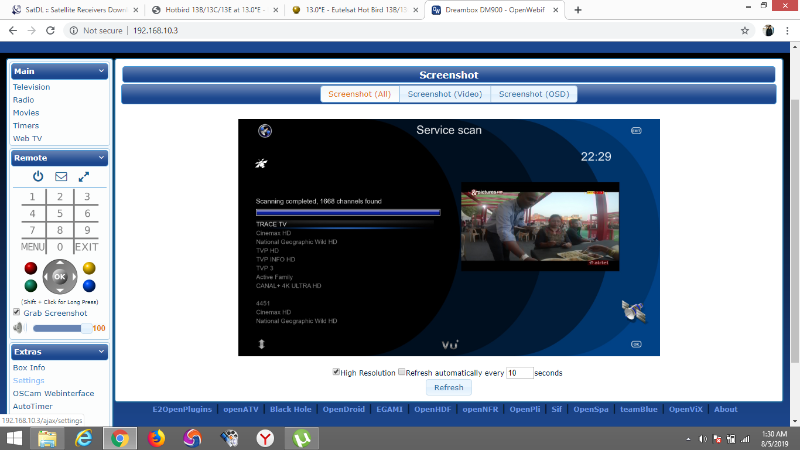Collapse the Main panel
The image size is (800, 450).
tap(101, 71)
